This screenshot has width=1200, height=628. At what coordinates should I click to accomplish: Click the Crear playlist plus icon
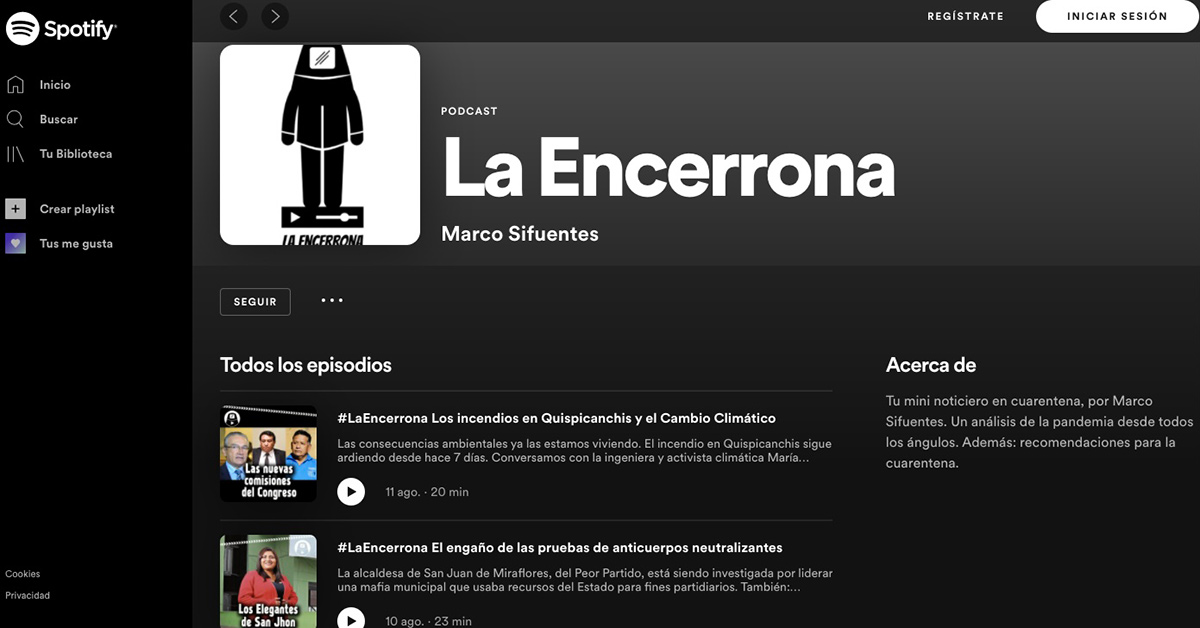click(x=15, y=209)
